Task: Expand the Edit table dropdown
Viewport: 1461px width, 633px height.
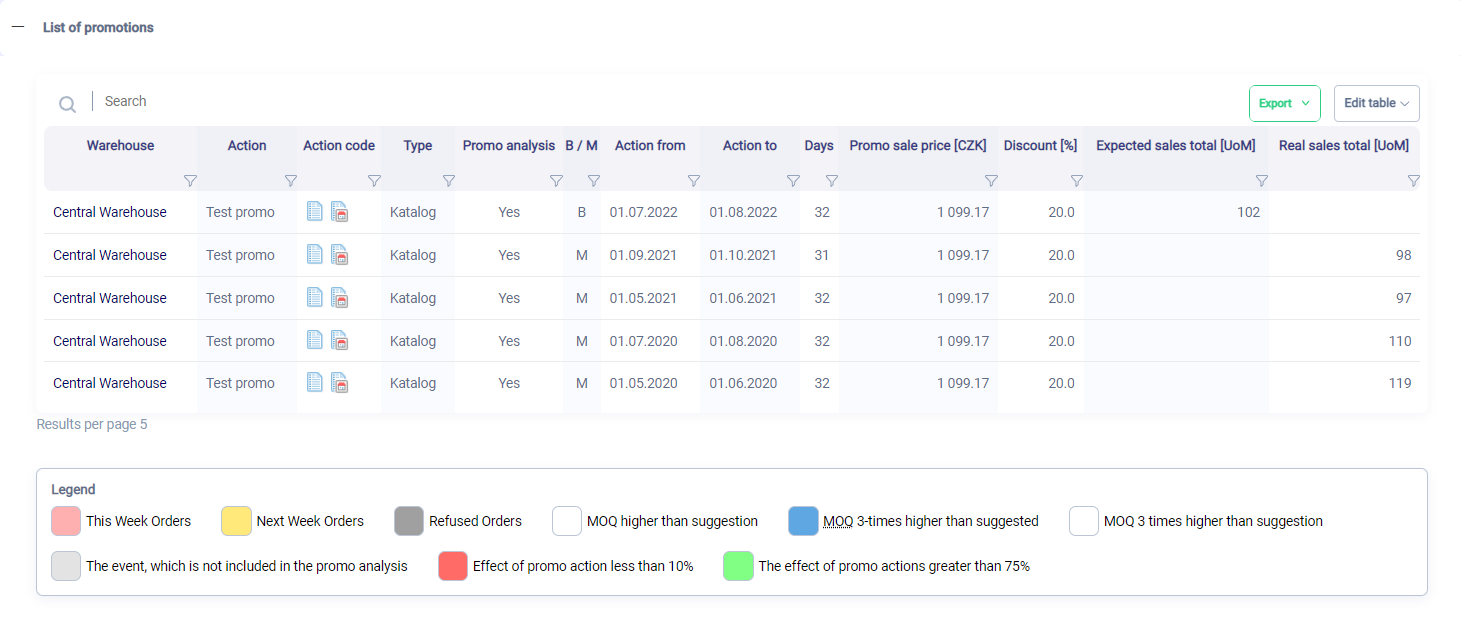Action: coord(1376,103)
